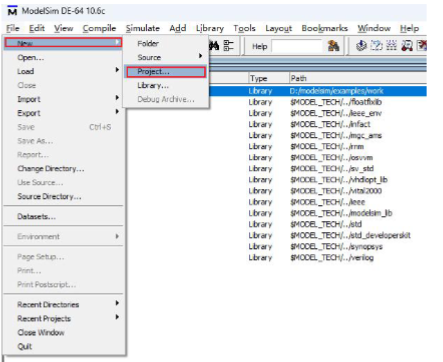This screenshot has width=443, height=362.
Task: Select the $MODEL_TECH/../infact row
Action: pos(318,124)
